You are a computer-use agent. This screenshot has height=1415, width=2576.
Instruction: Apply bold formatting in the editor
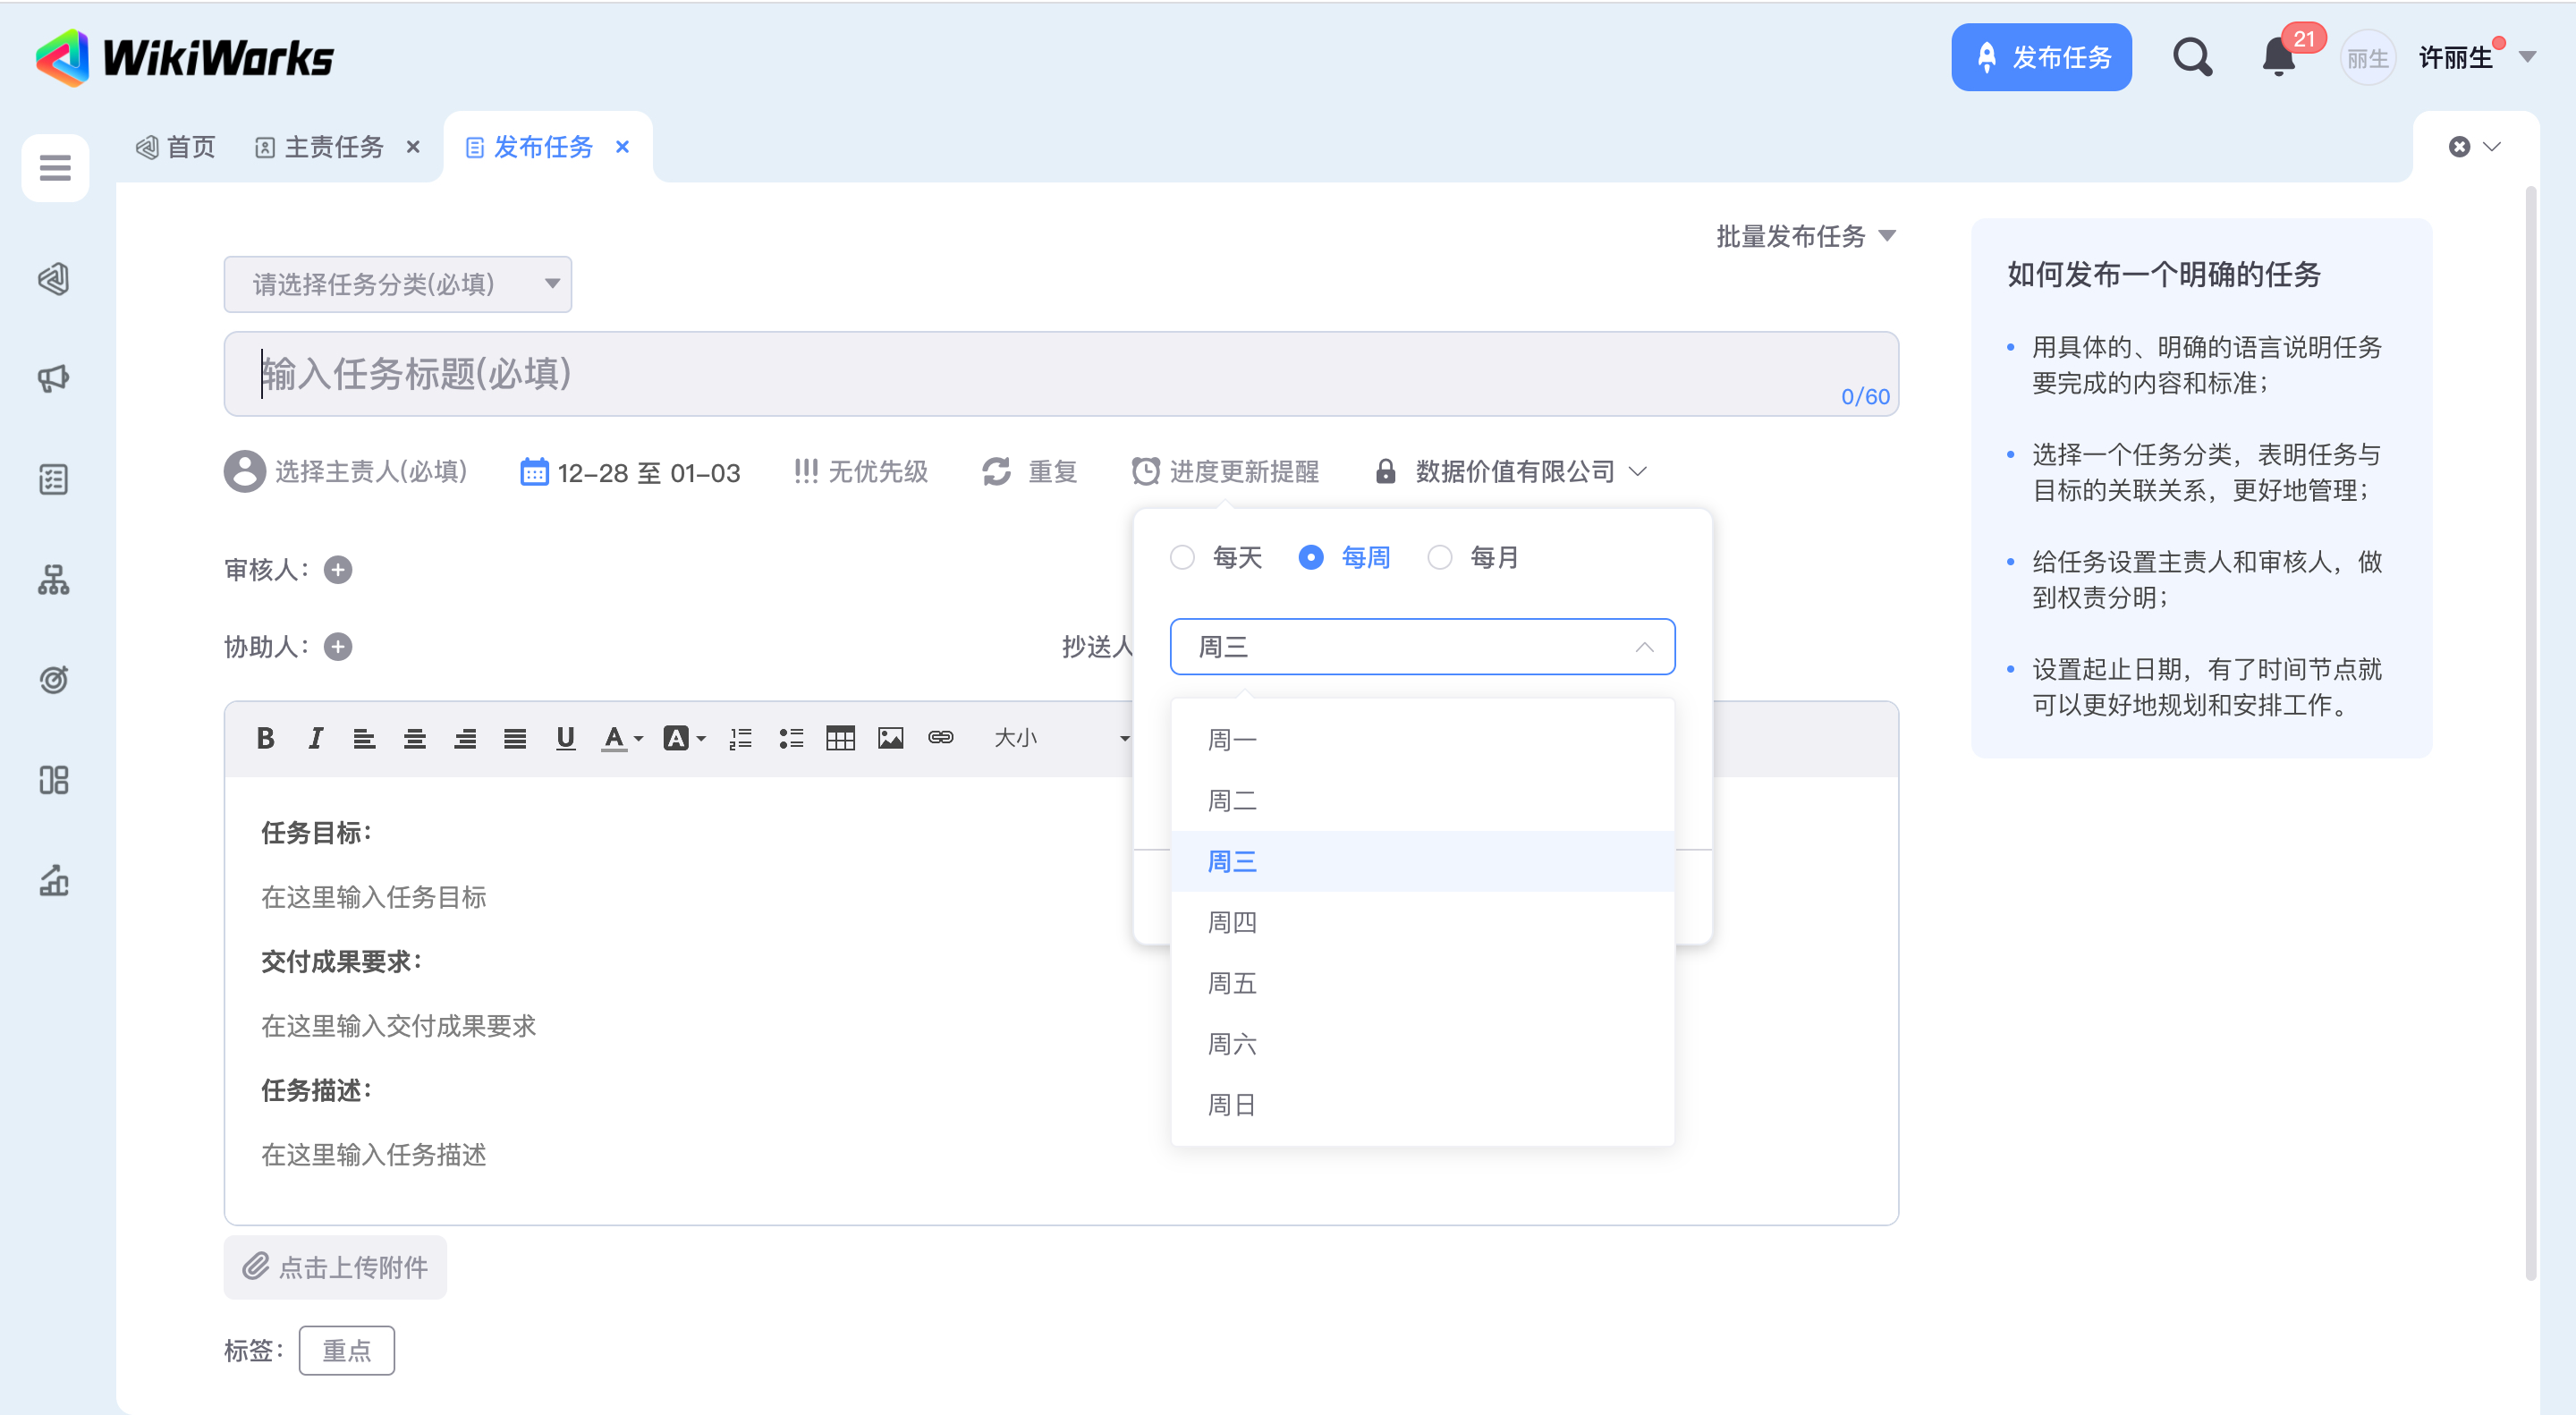pos(265,738)
